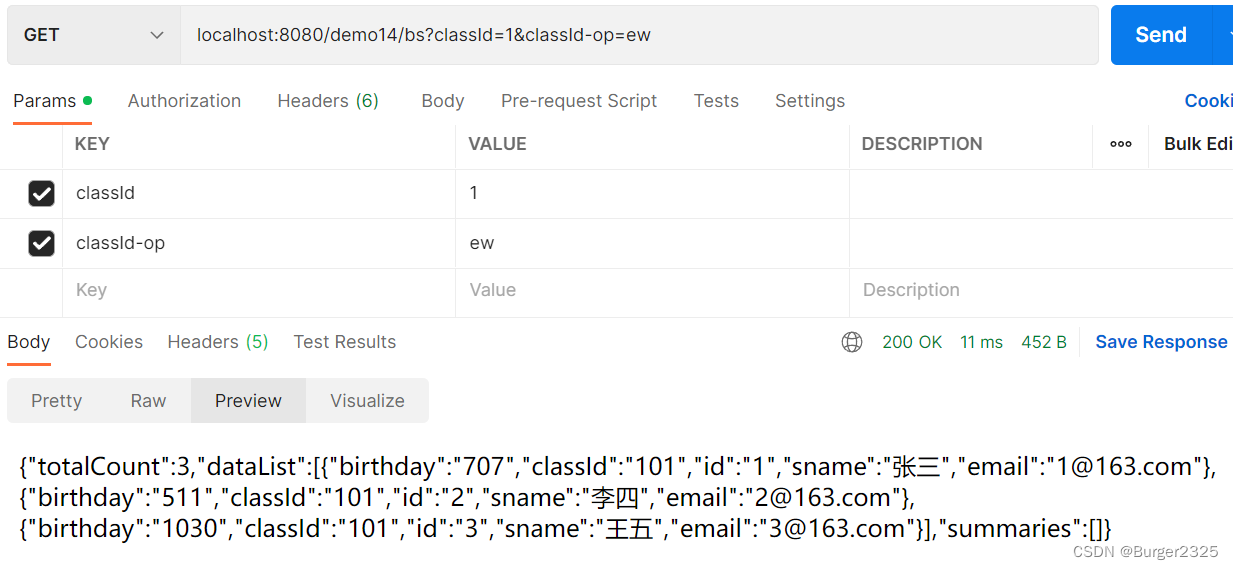Switch to the Authorization tab
Viewport: 1233px width, 570px height.
coord(184,101)
